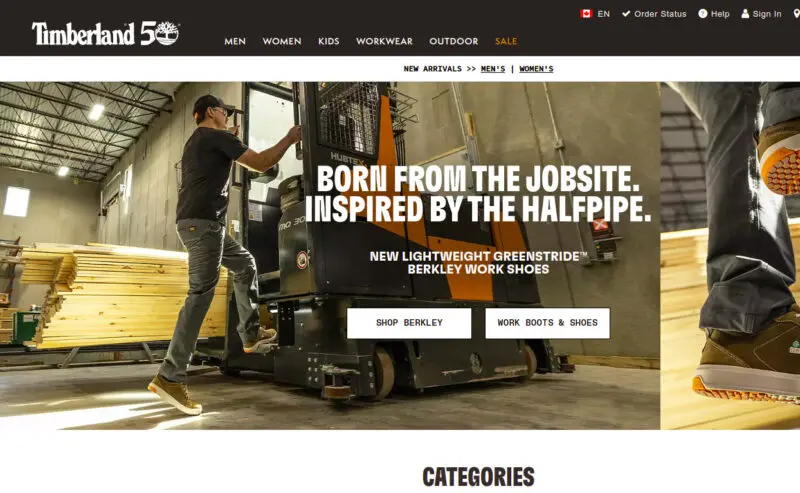Click the Order Status link text
Viewport: 800px width, 493px height.
[660, 14]
